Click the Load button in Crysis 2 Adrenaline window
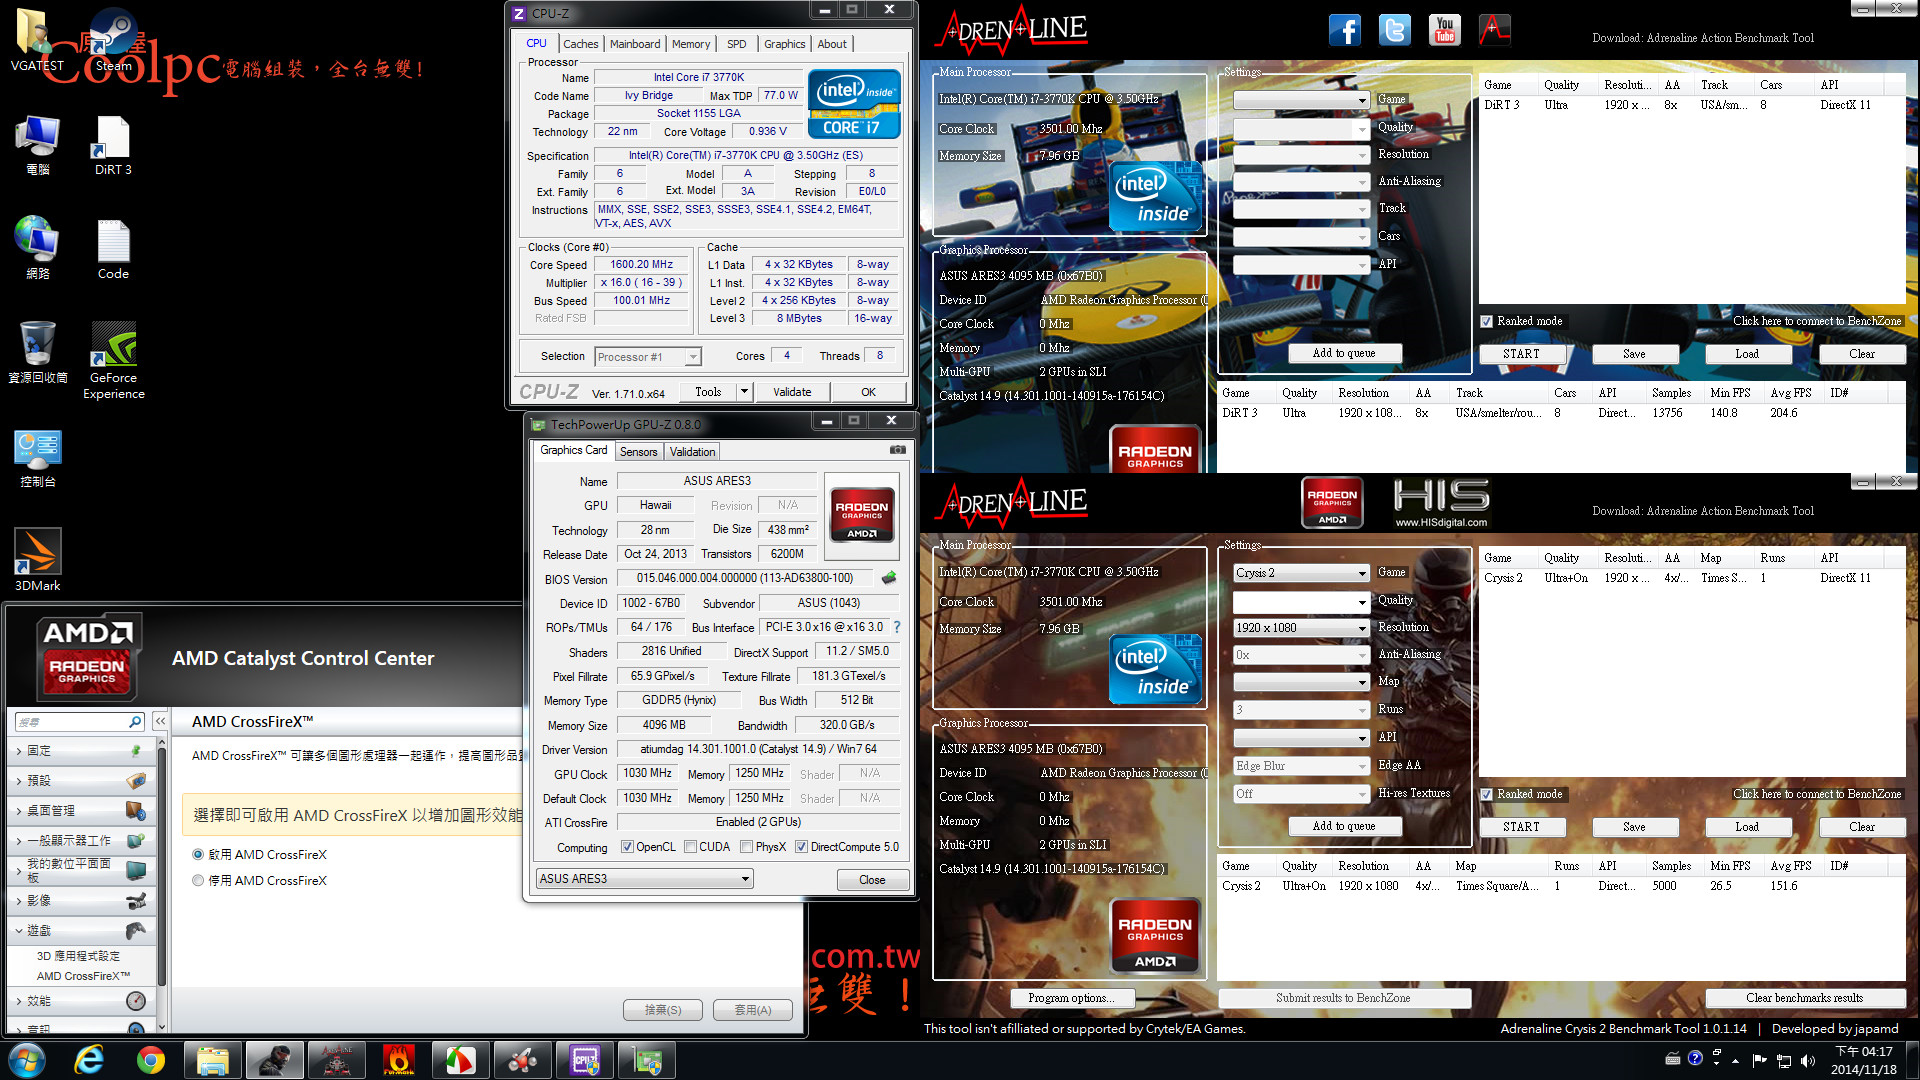 (1747, 827)
